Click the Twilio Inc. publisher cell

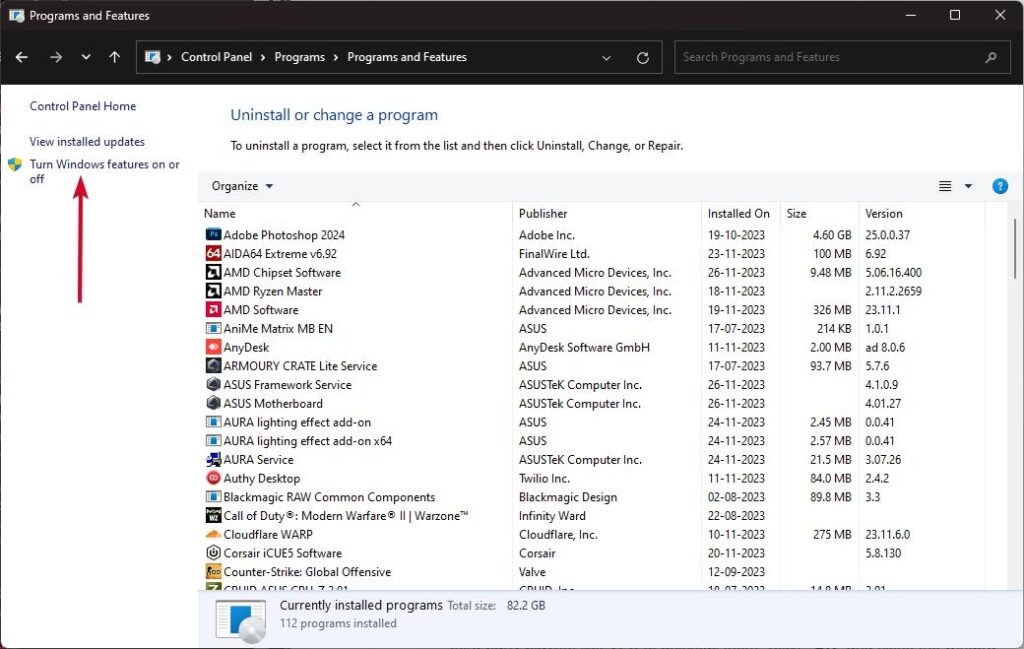(x=544, y=478)
